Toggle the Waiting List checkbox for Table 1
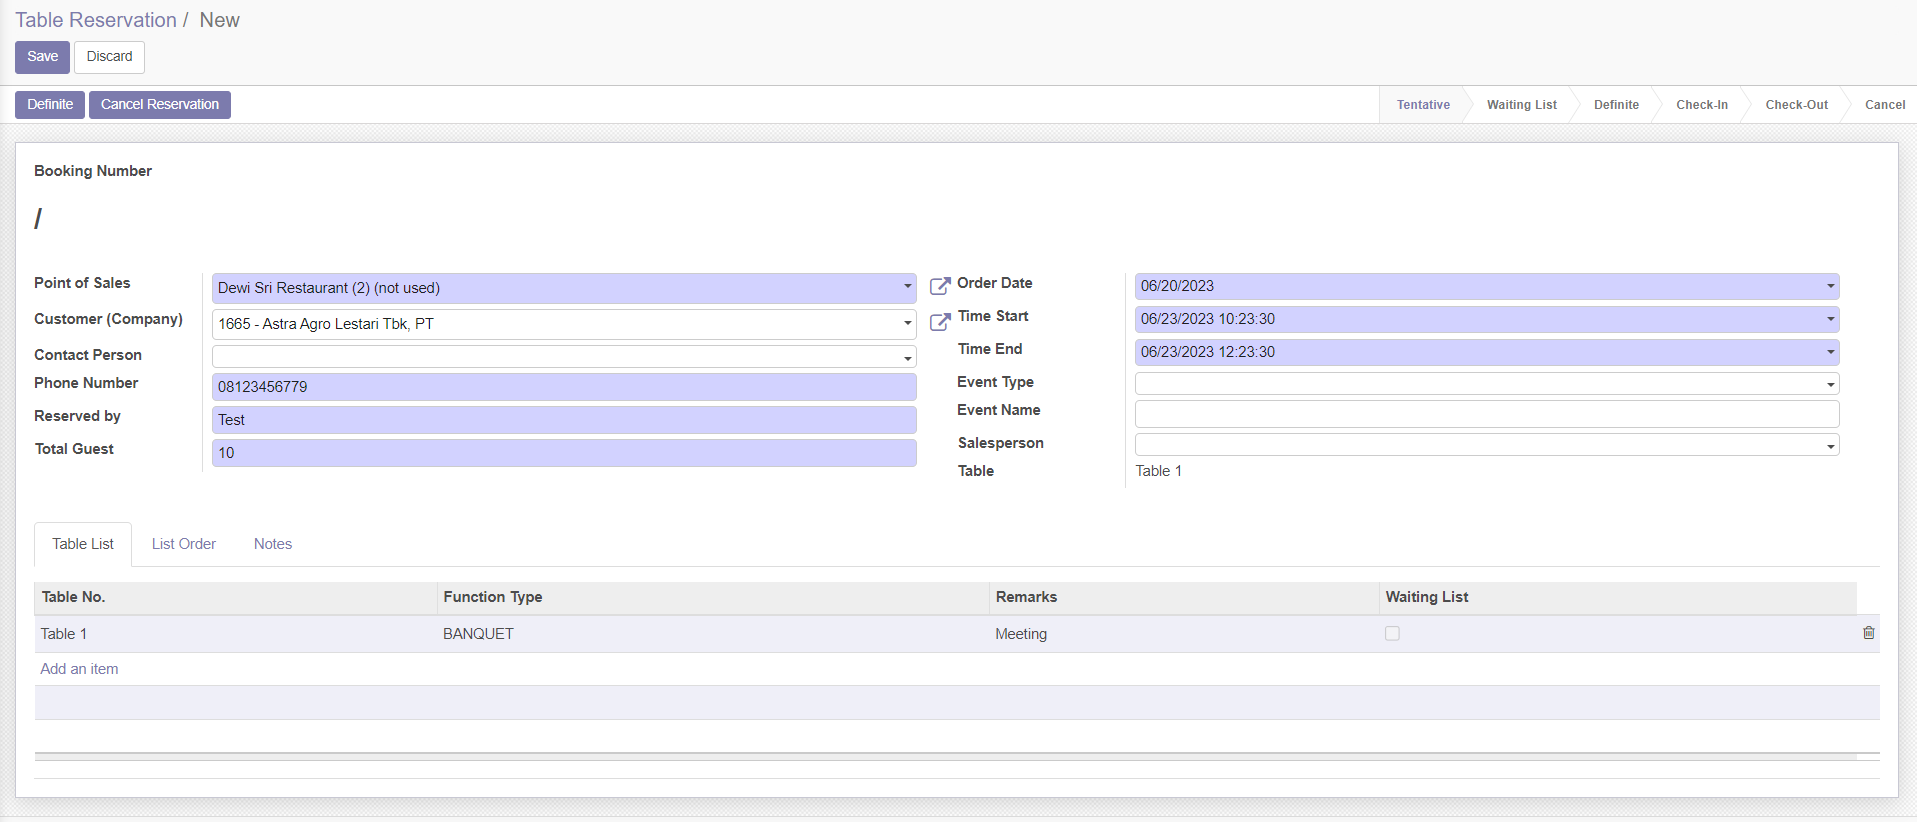Screen dimensions: 1917x822 [1392, 633]
